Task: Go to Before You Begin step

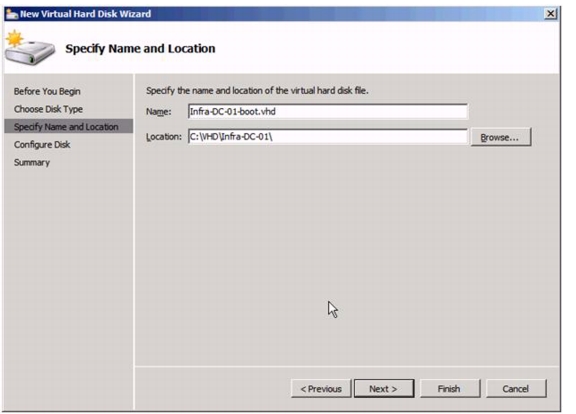Action: (47, 91)
